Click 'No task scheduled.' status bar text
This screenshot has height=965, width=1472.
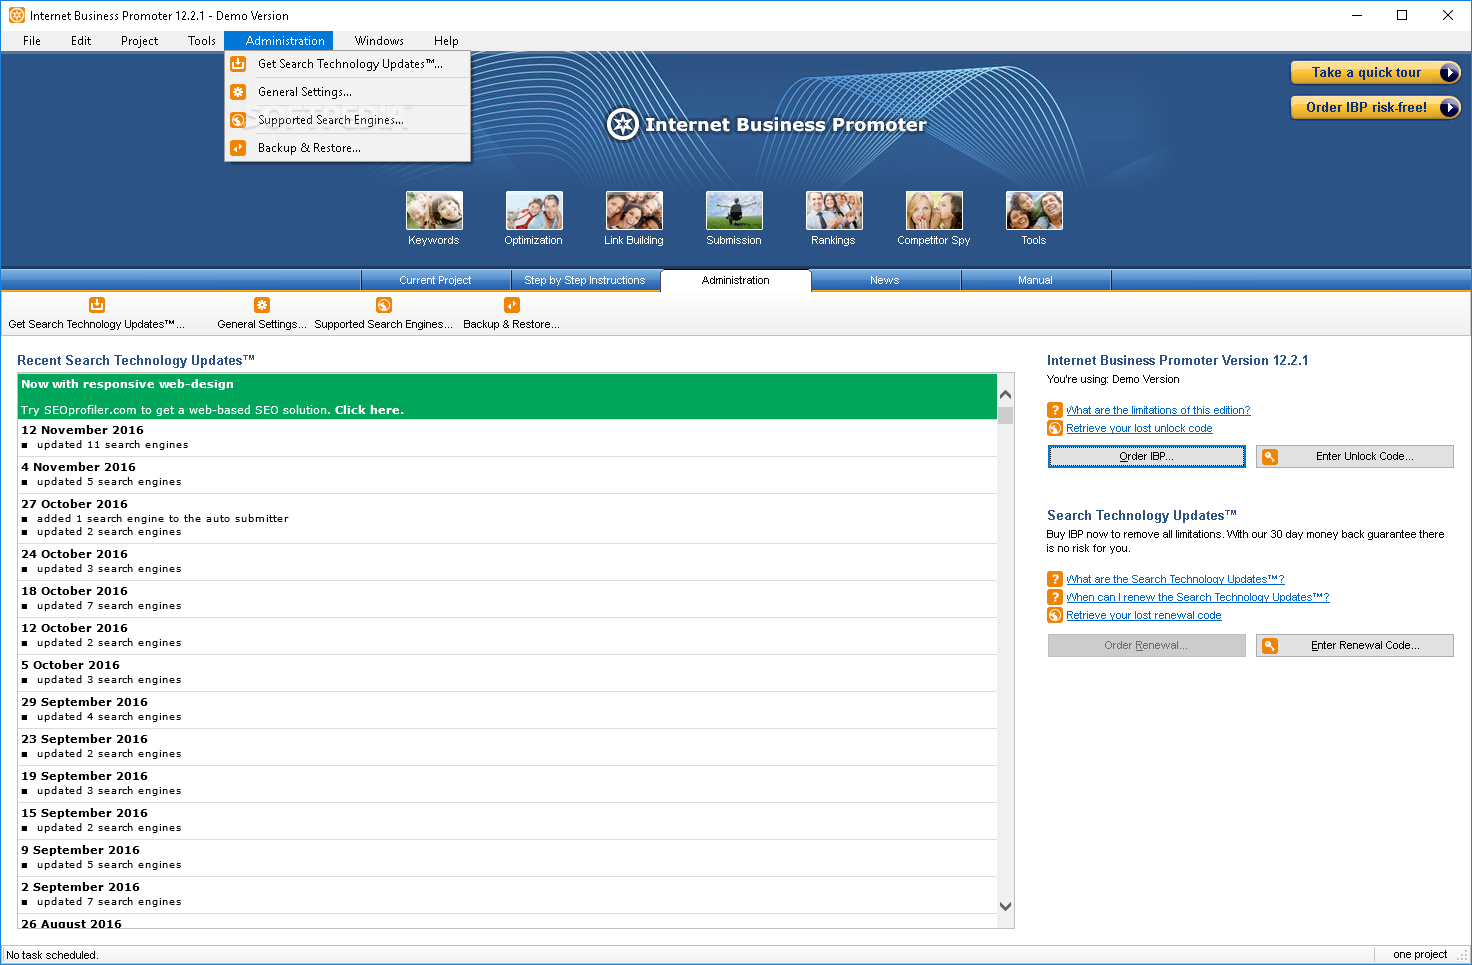tap(52, 955)
